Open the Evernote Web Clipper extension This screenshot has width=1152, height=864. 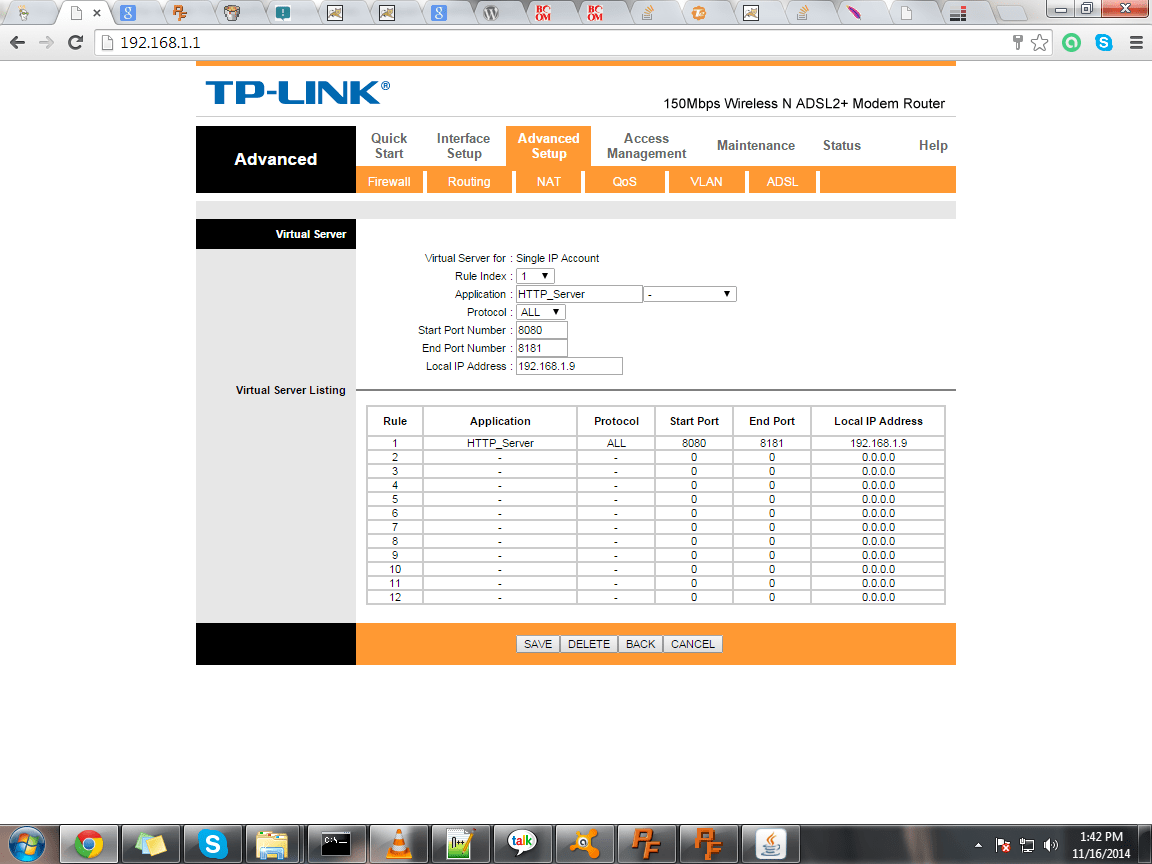click(x=1071, y=43)
